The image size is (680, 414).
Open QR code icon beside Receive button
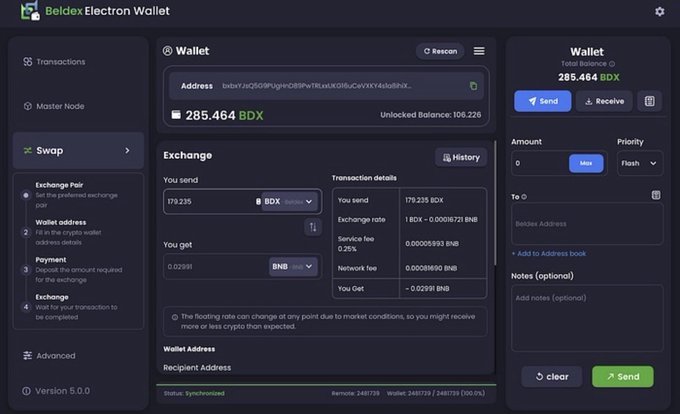click(x=649, y=101)
